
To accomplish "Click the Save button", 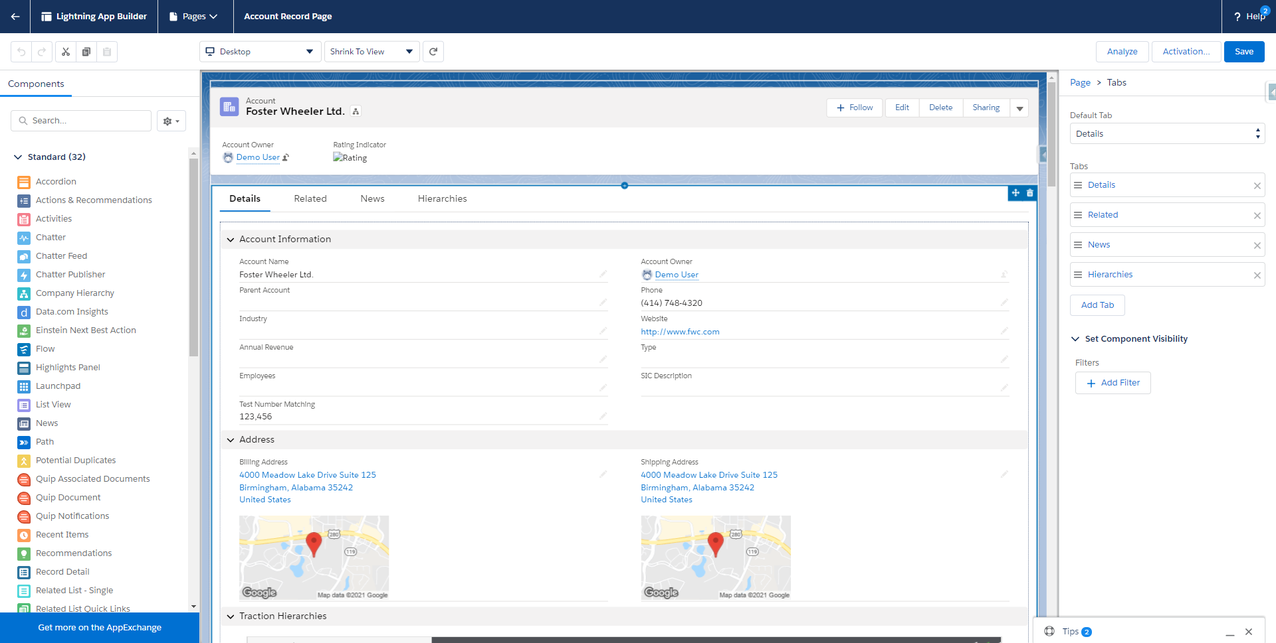I will pos(1244,52).
